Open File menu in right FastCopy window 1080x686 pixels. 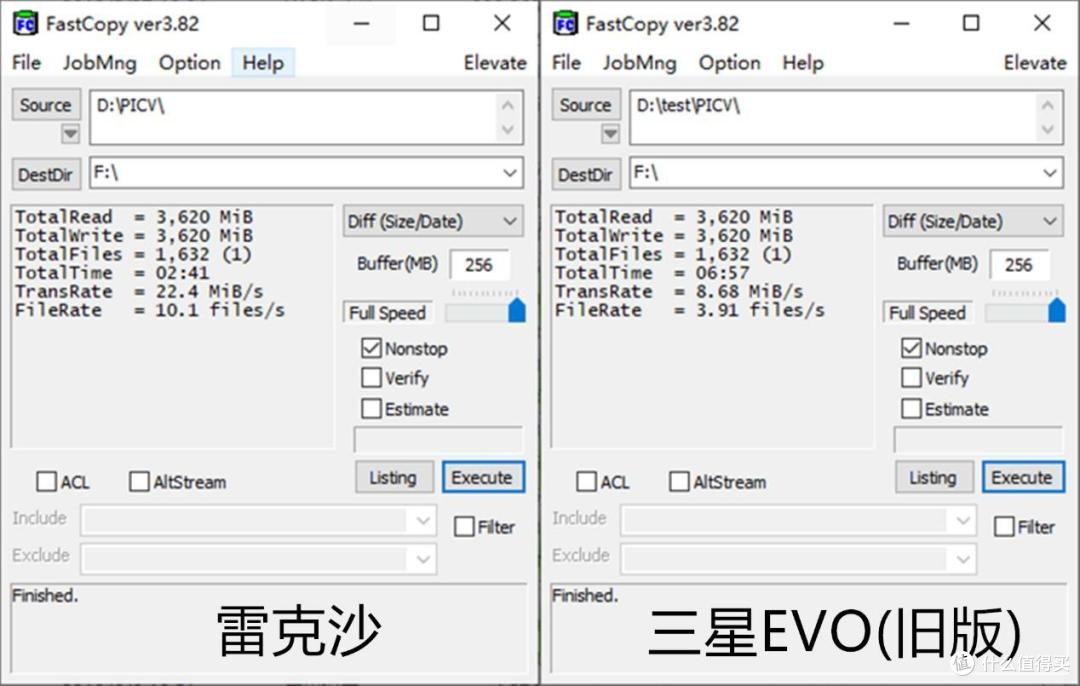coord(566,63)
